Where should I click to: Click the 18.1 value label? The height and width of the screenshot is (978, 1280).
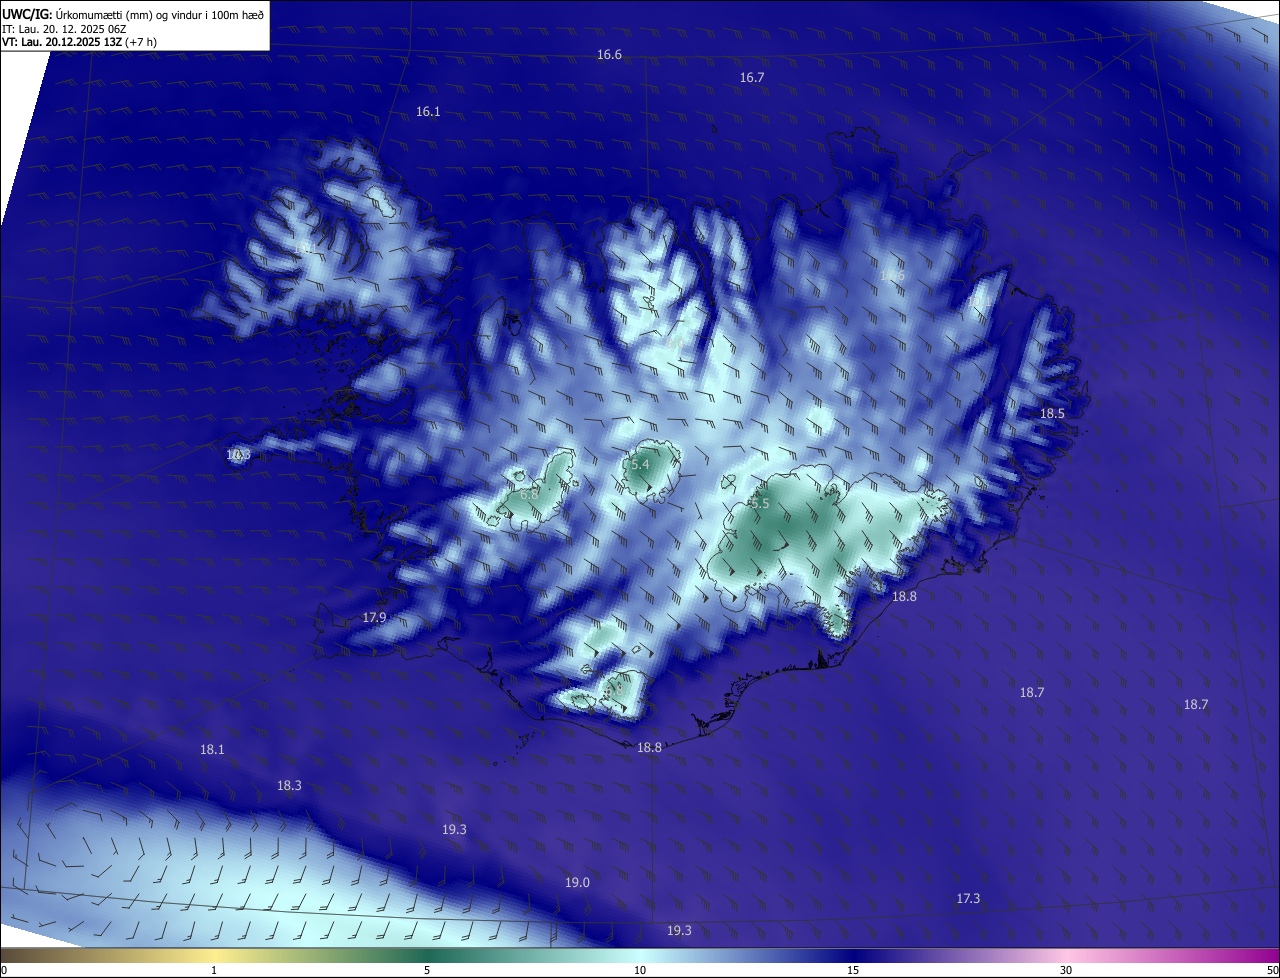[212, 750]
